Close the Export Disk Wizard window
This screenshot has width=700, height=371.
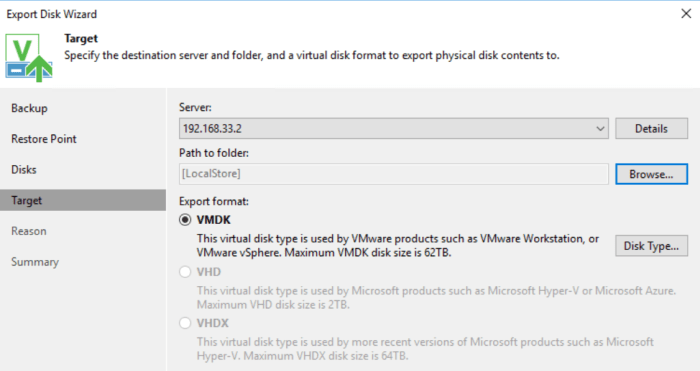pos(686,14)
